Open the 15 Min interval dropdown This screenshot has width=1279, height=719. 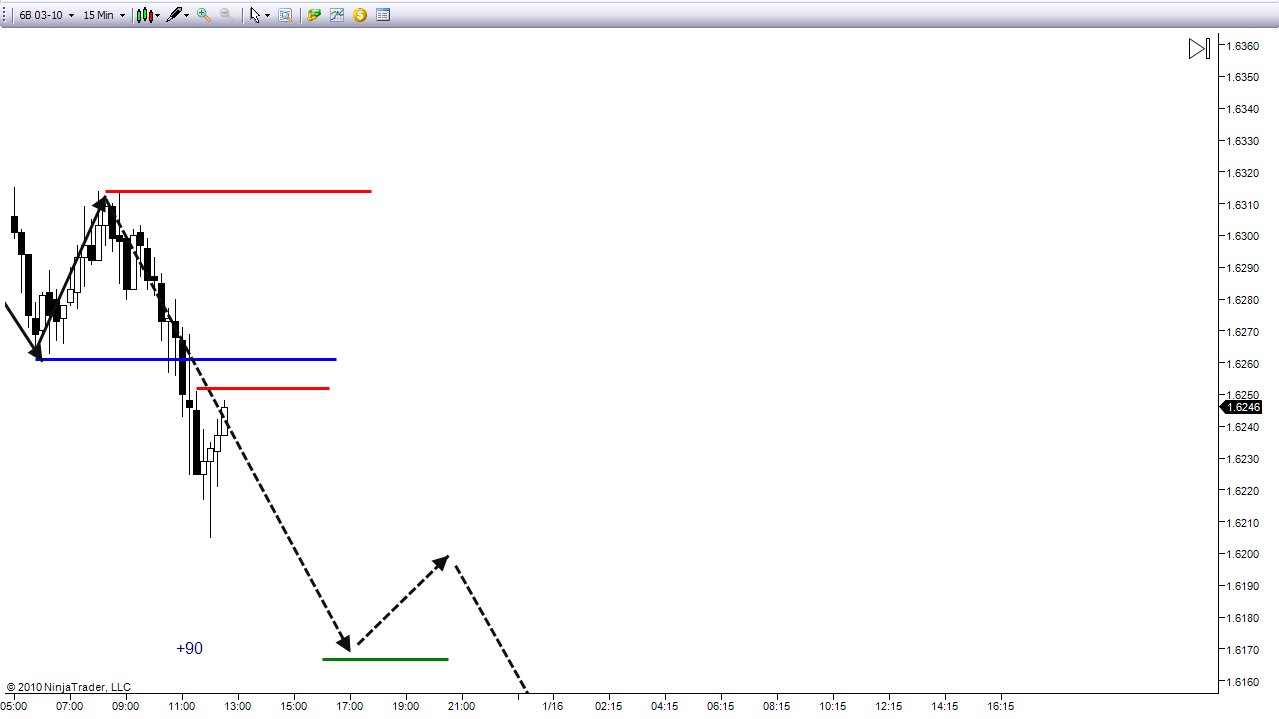click(104, 15)
